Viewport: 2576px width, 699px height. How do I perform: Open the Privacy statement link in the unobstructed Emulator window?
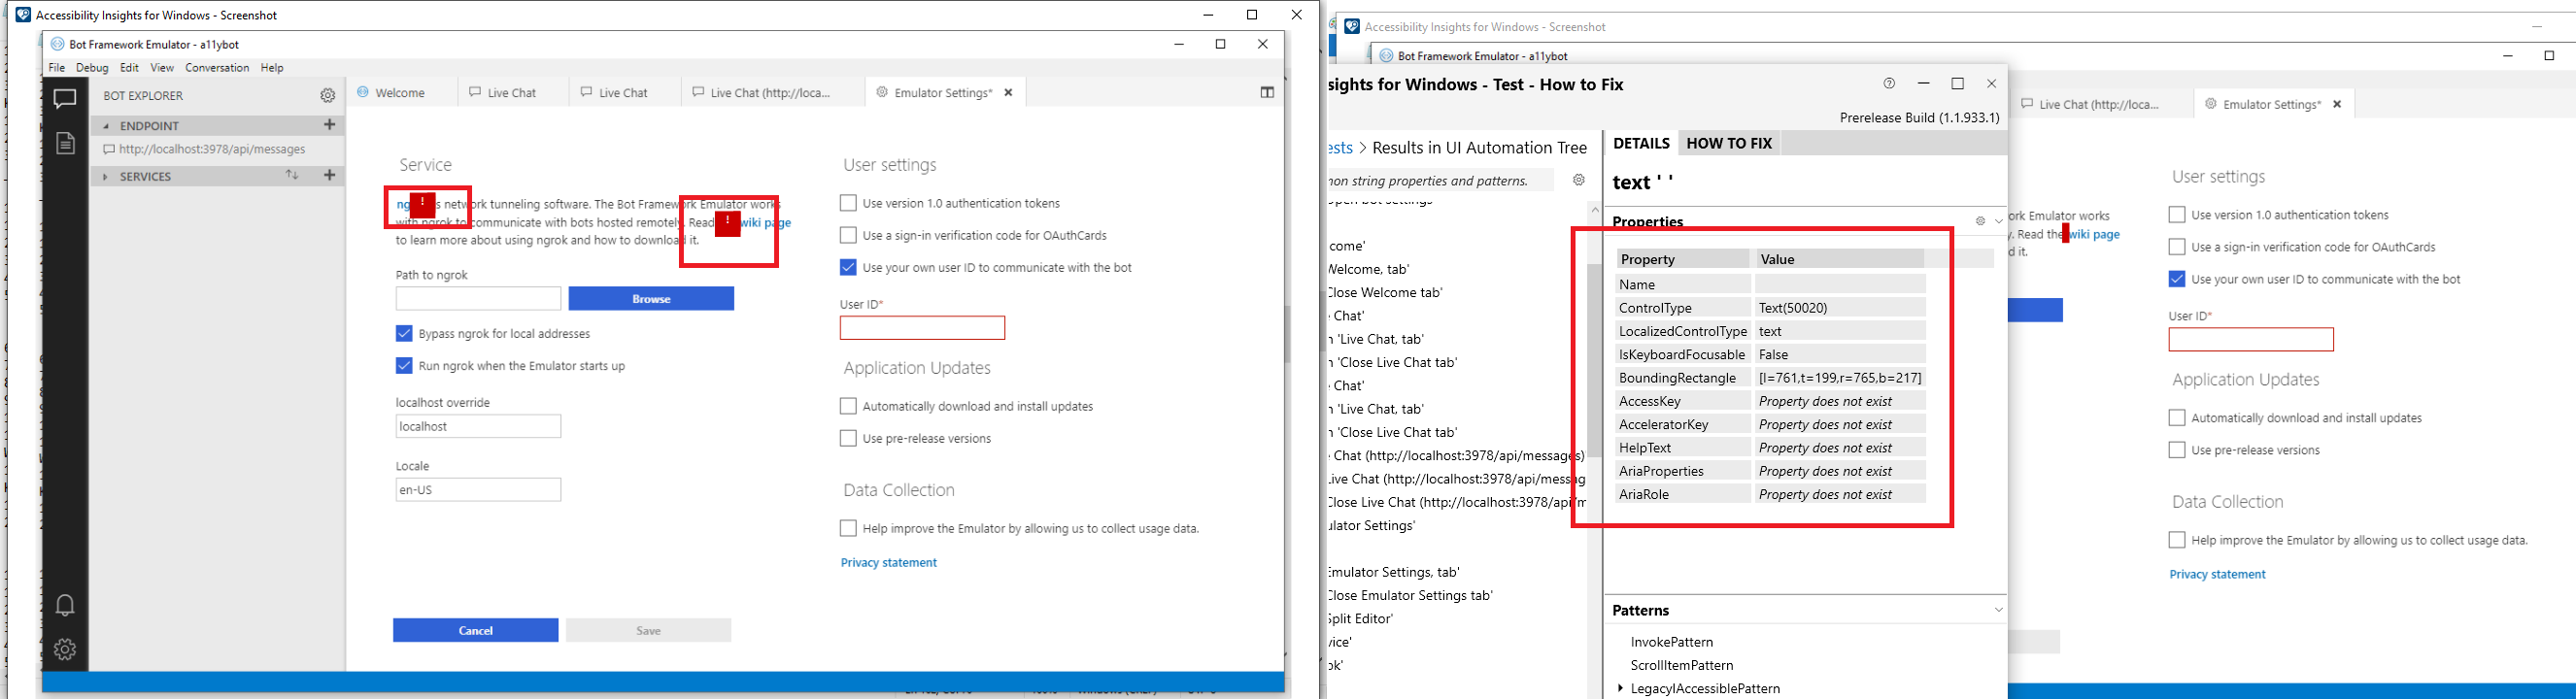tap(889, 563)
